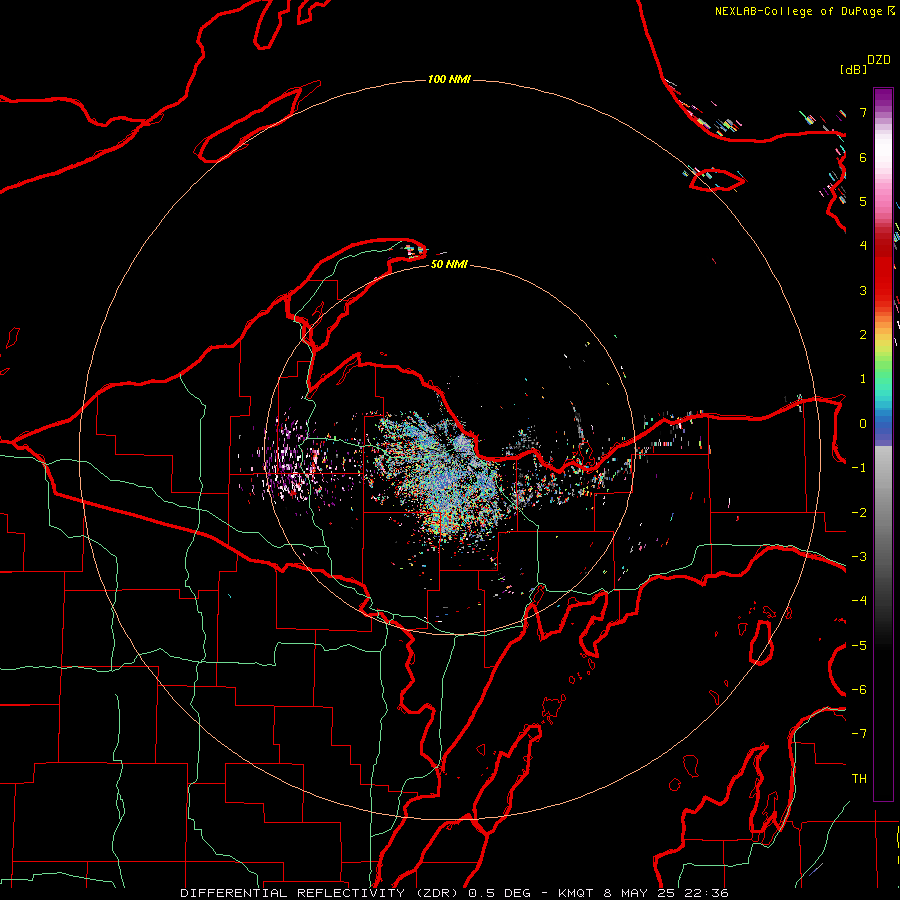Click the KMQT radar site identifier

[x=576, y=893]
